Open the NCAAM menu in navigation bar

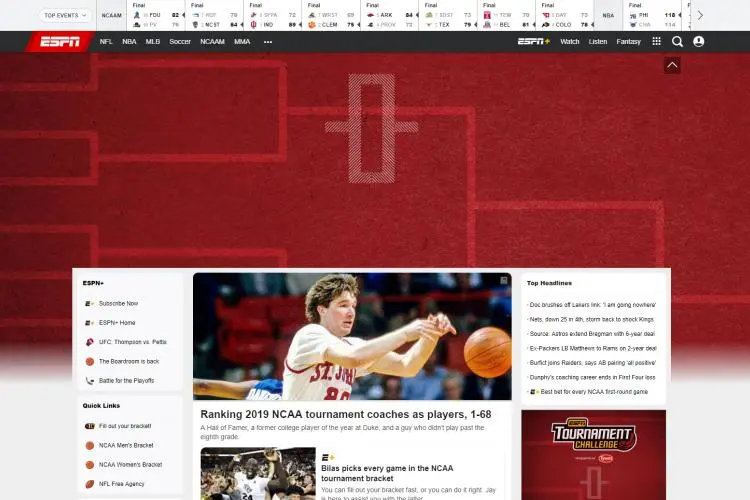(x=212, y=42)
